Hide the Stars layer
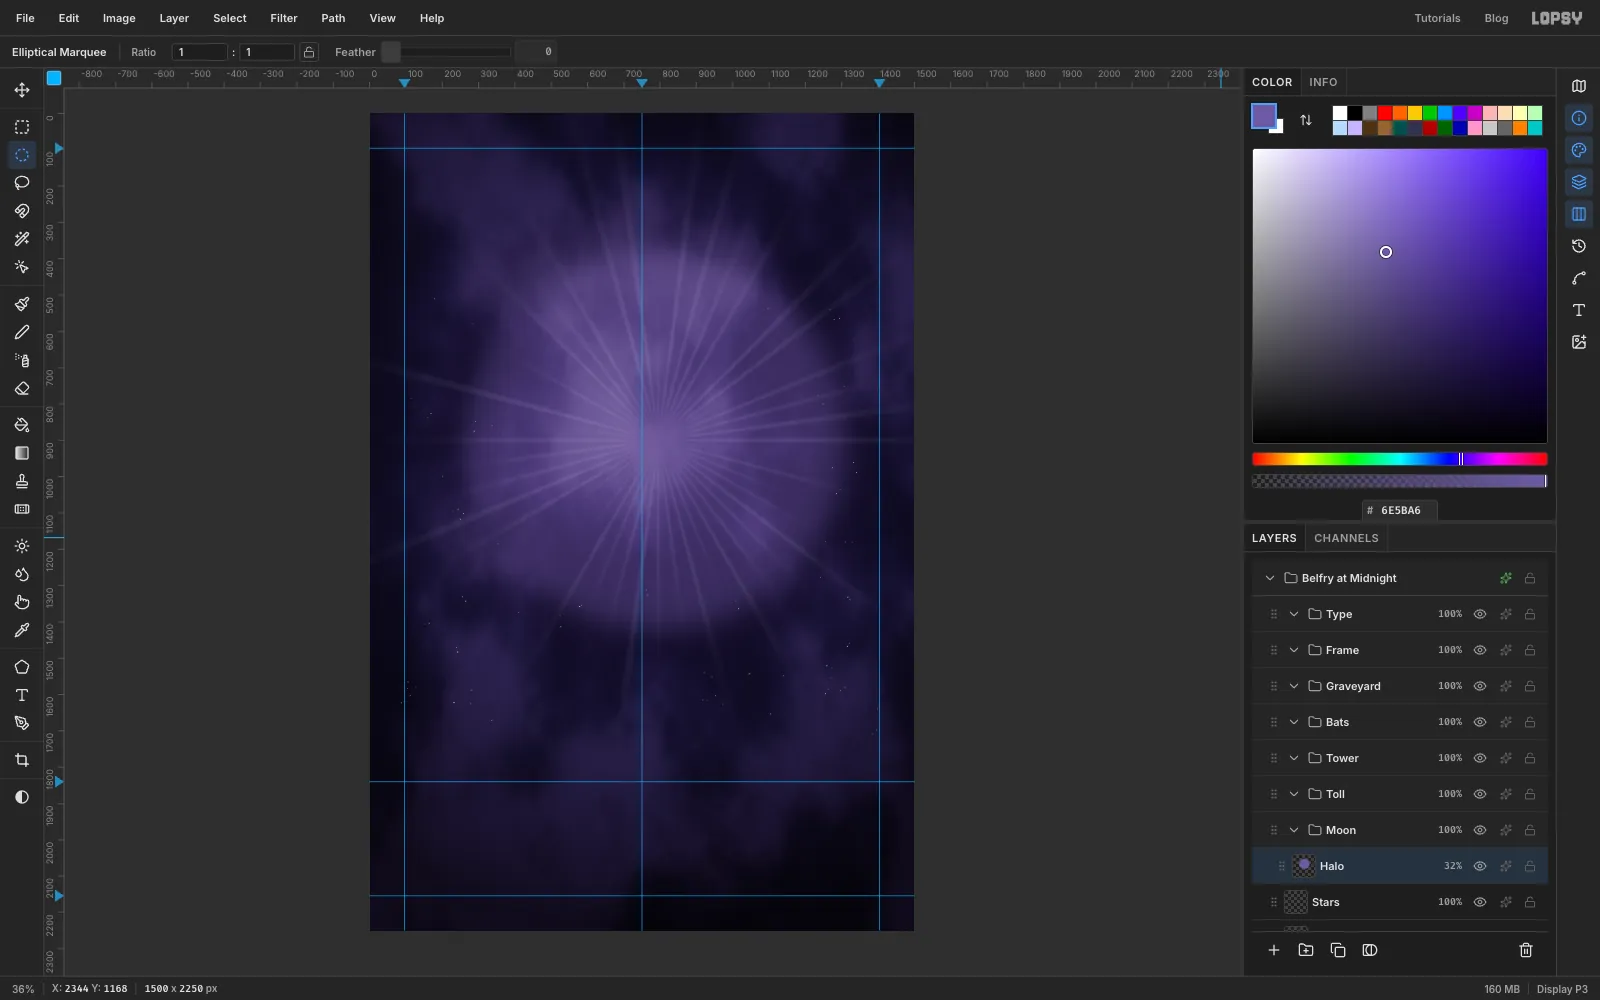The width and height of the screenshot is (1600, 1000). click(x=1480, y=902)
